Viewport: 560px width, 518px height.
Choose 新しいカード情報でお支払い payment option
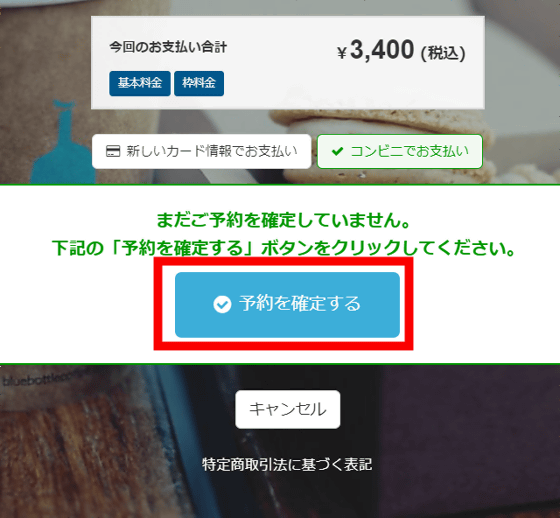point(201,151)
